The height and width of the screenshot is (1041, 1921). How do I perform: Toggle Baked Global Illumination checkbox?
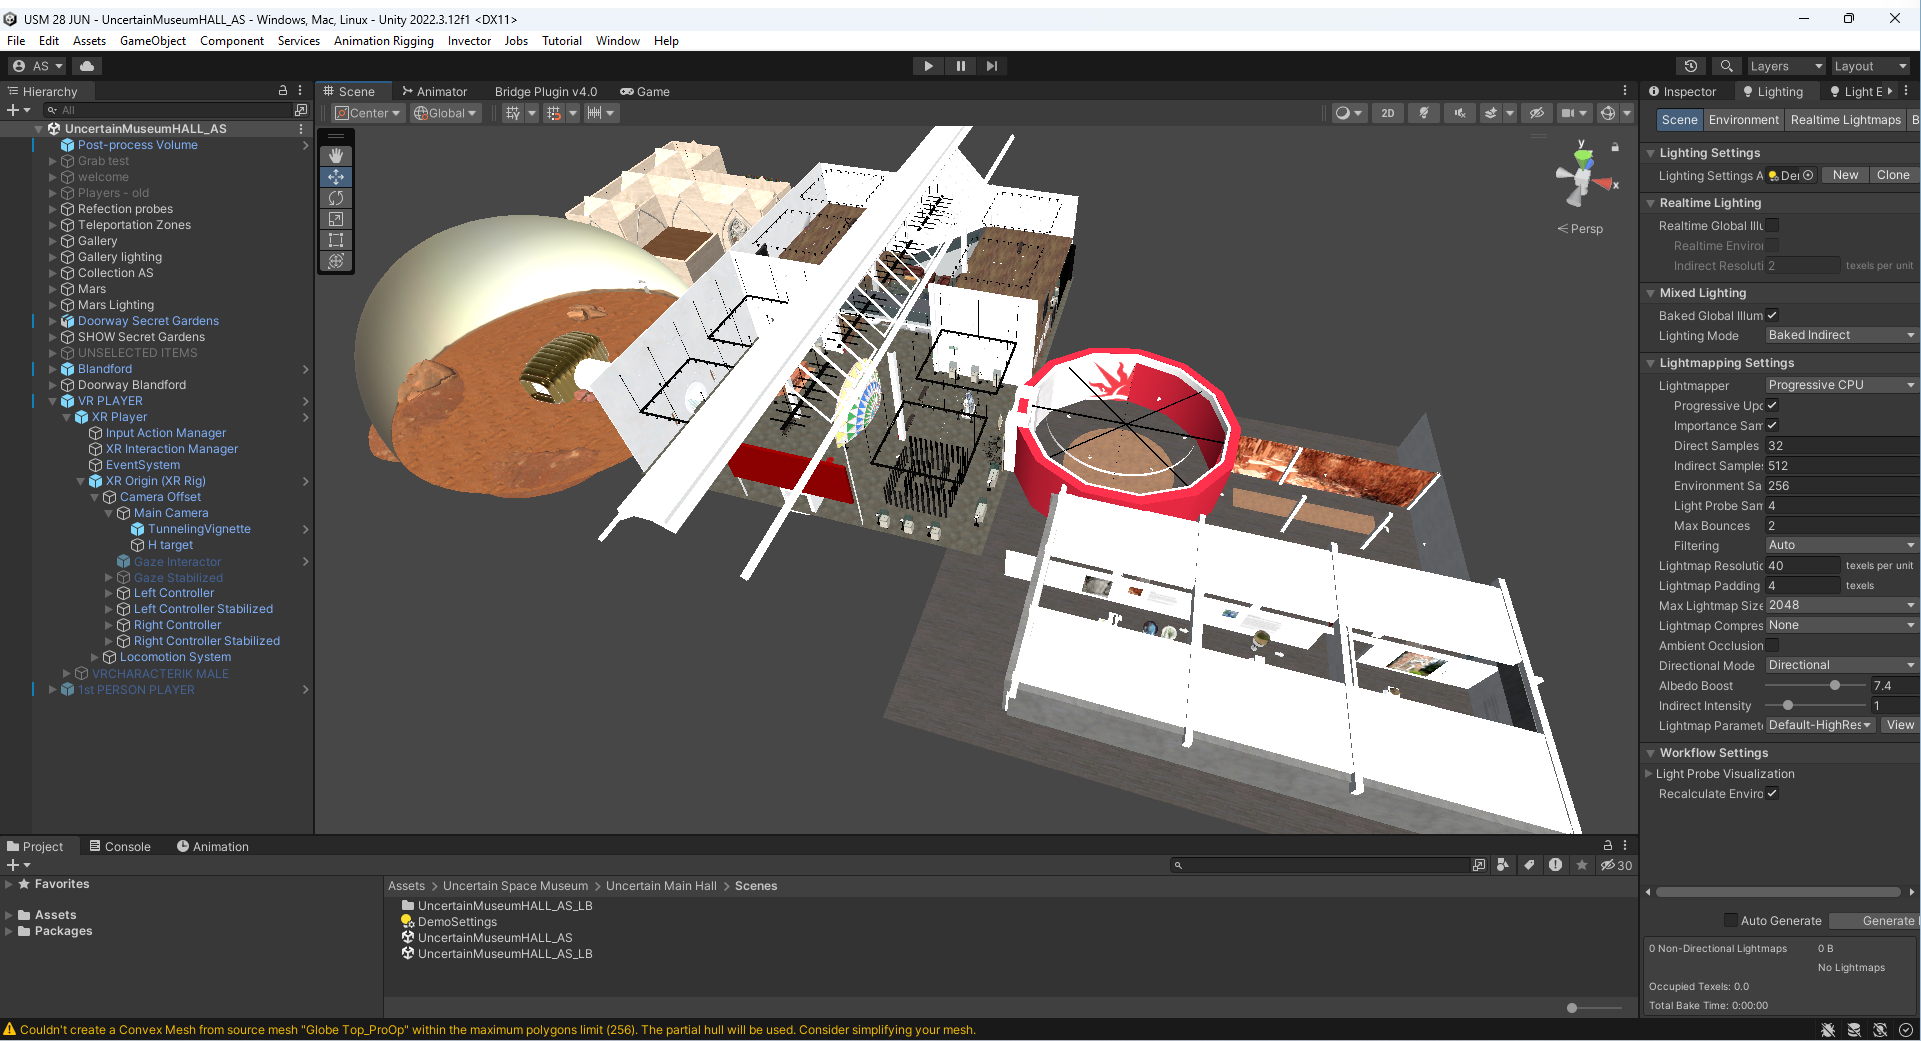pos(1772,315)
